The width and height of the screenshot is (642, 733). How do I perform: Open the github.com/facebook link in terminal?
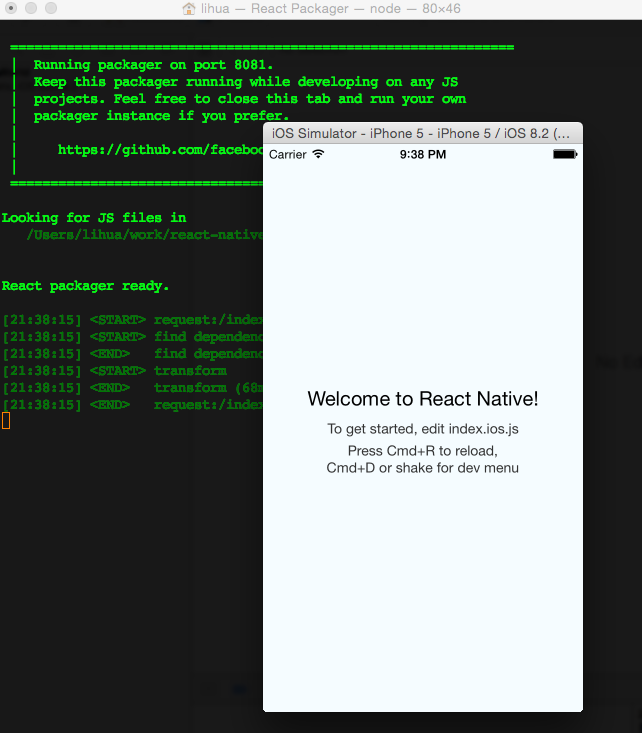click(160, 150)
